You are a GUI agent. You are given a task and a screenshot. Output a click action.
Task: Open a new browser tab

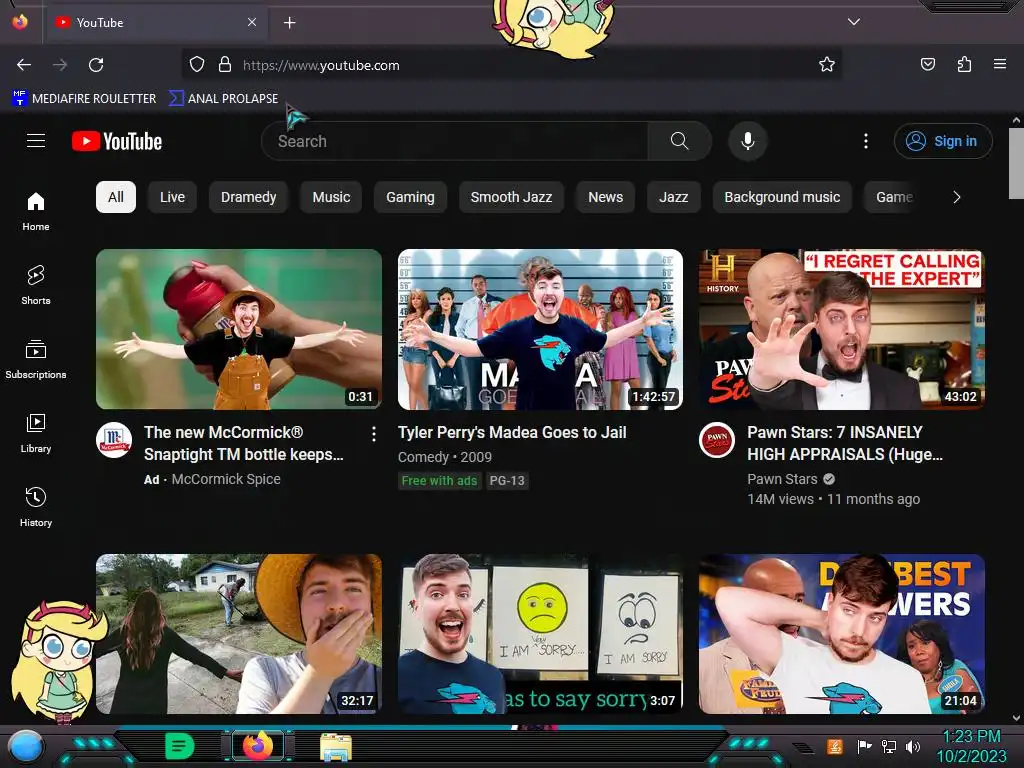point(289,23)
